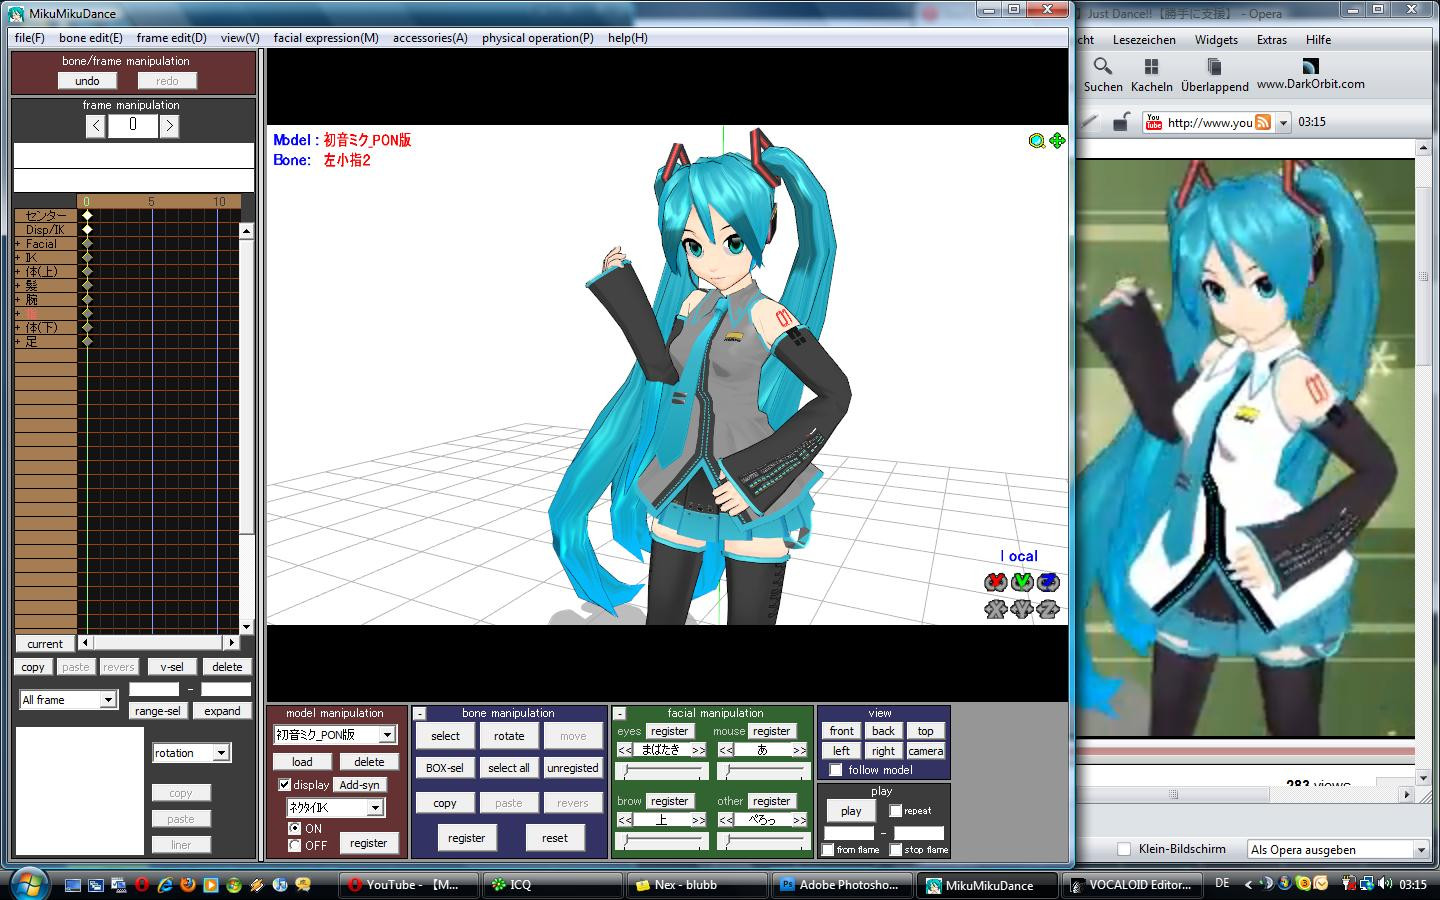Screen dimensions: 1440x900
Task: Click the red X rotation axis icon
Action: [995, 582]
